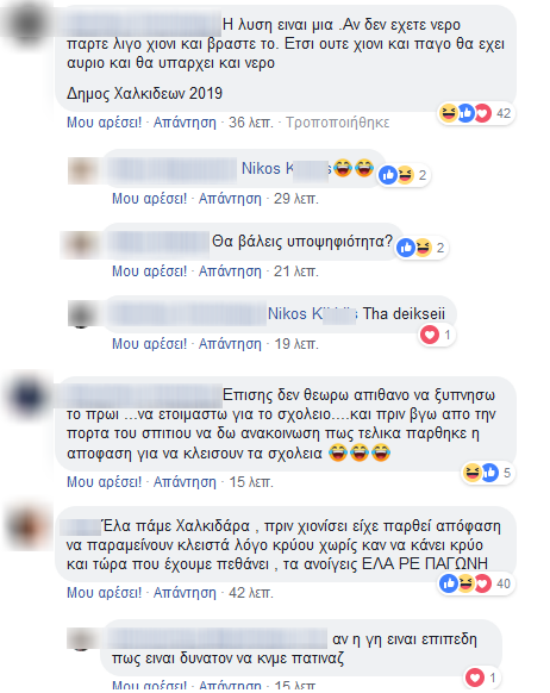Open profile picture of top commenter
550x693 pixels.
point(26,25)
